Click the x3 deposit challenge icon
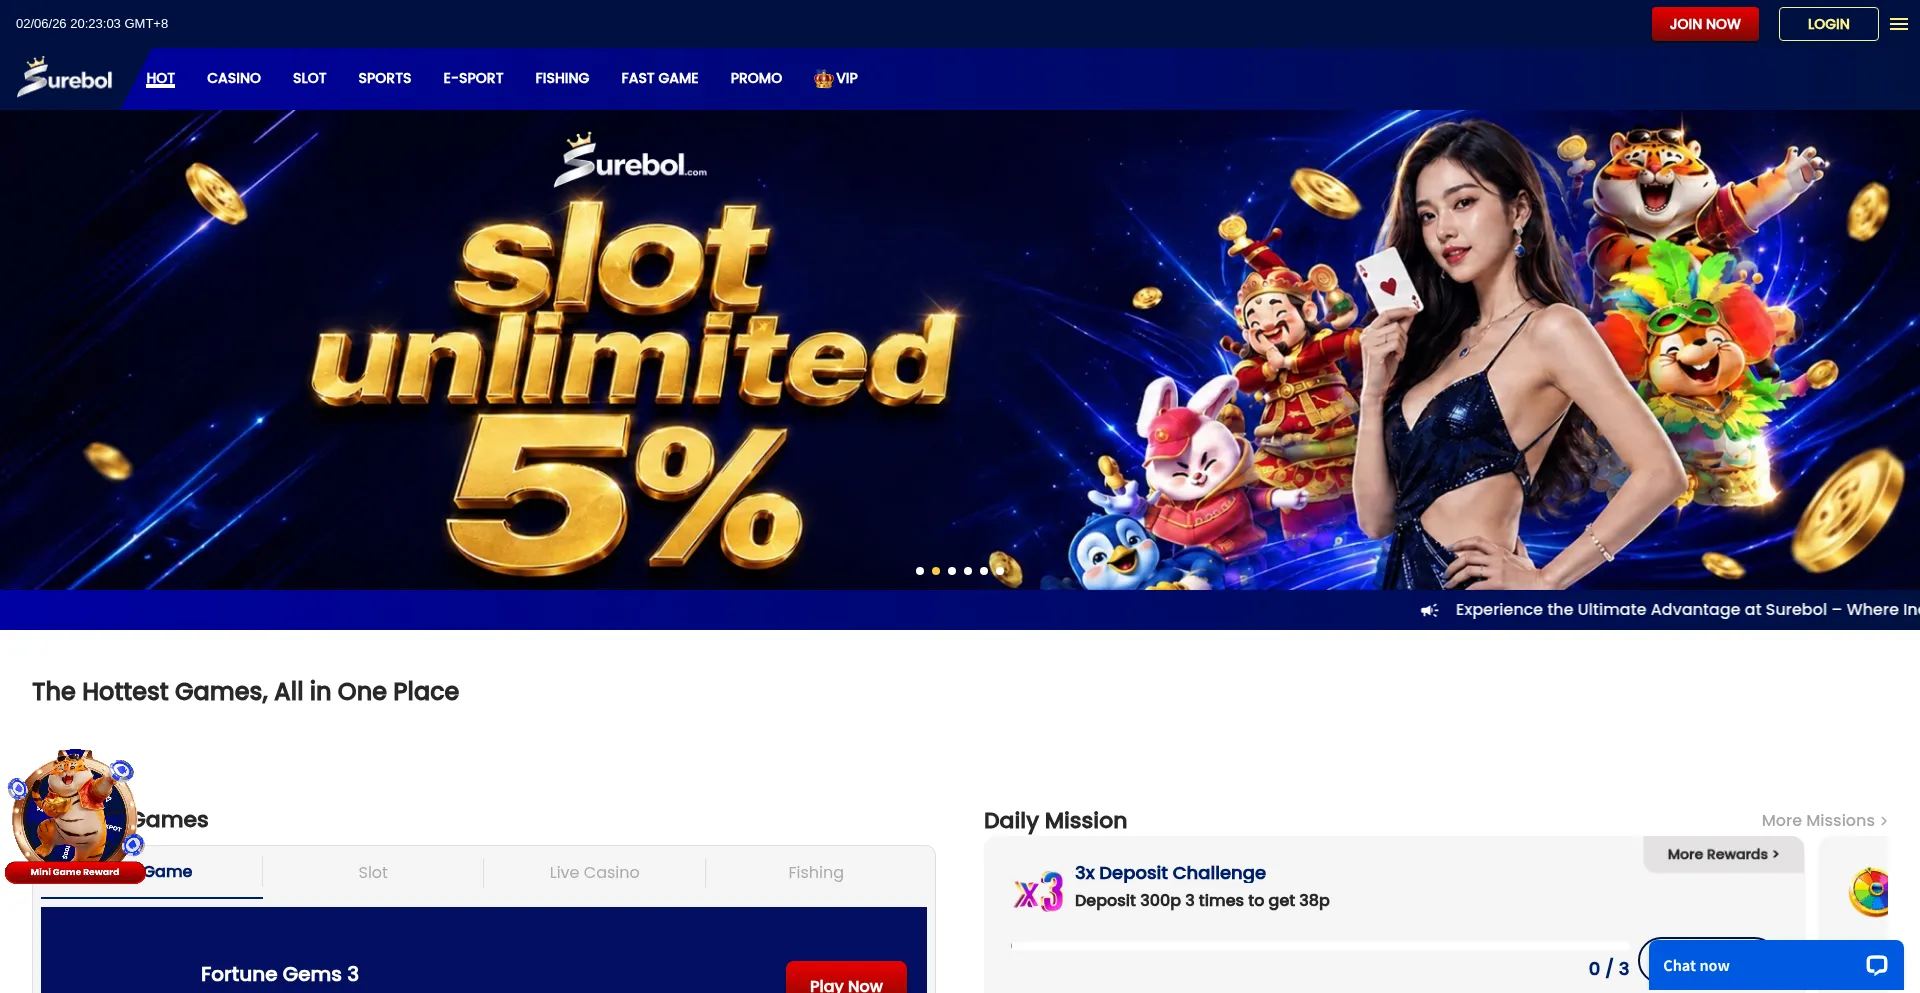 [x=1039, y=891]
